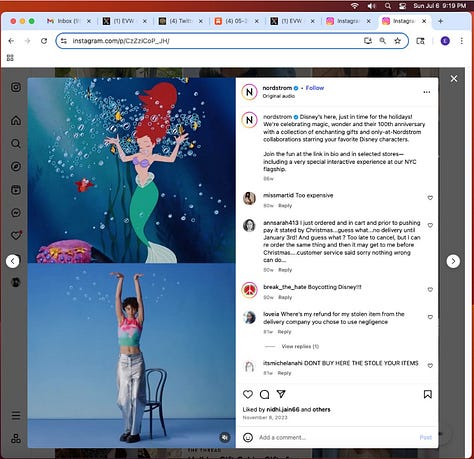Follow the nordstrom account
Screen dimensions: 474x459
315,88
